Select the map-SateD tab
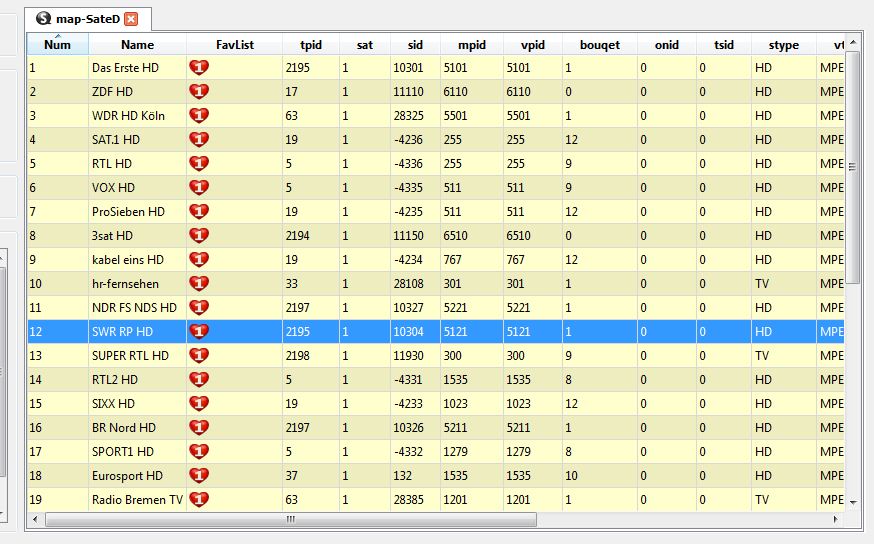The image size is (874, 544). [x=88, y=20]
